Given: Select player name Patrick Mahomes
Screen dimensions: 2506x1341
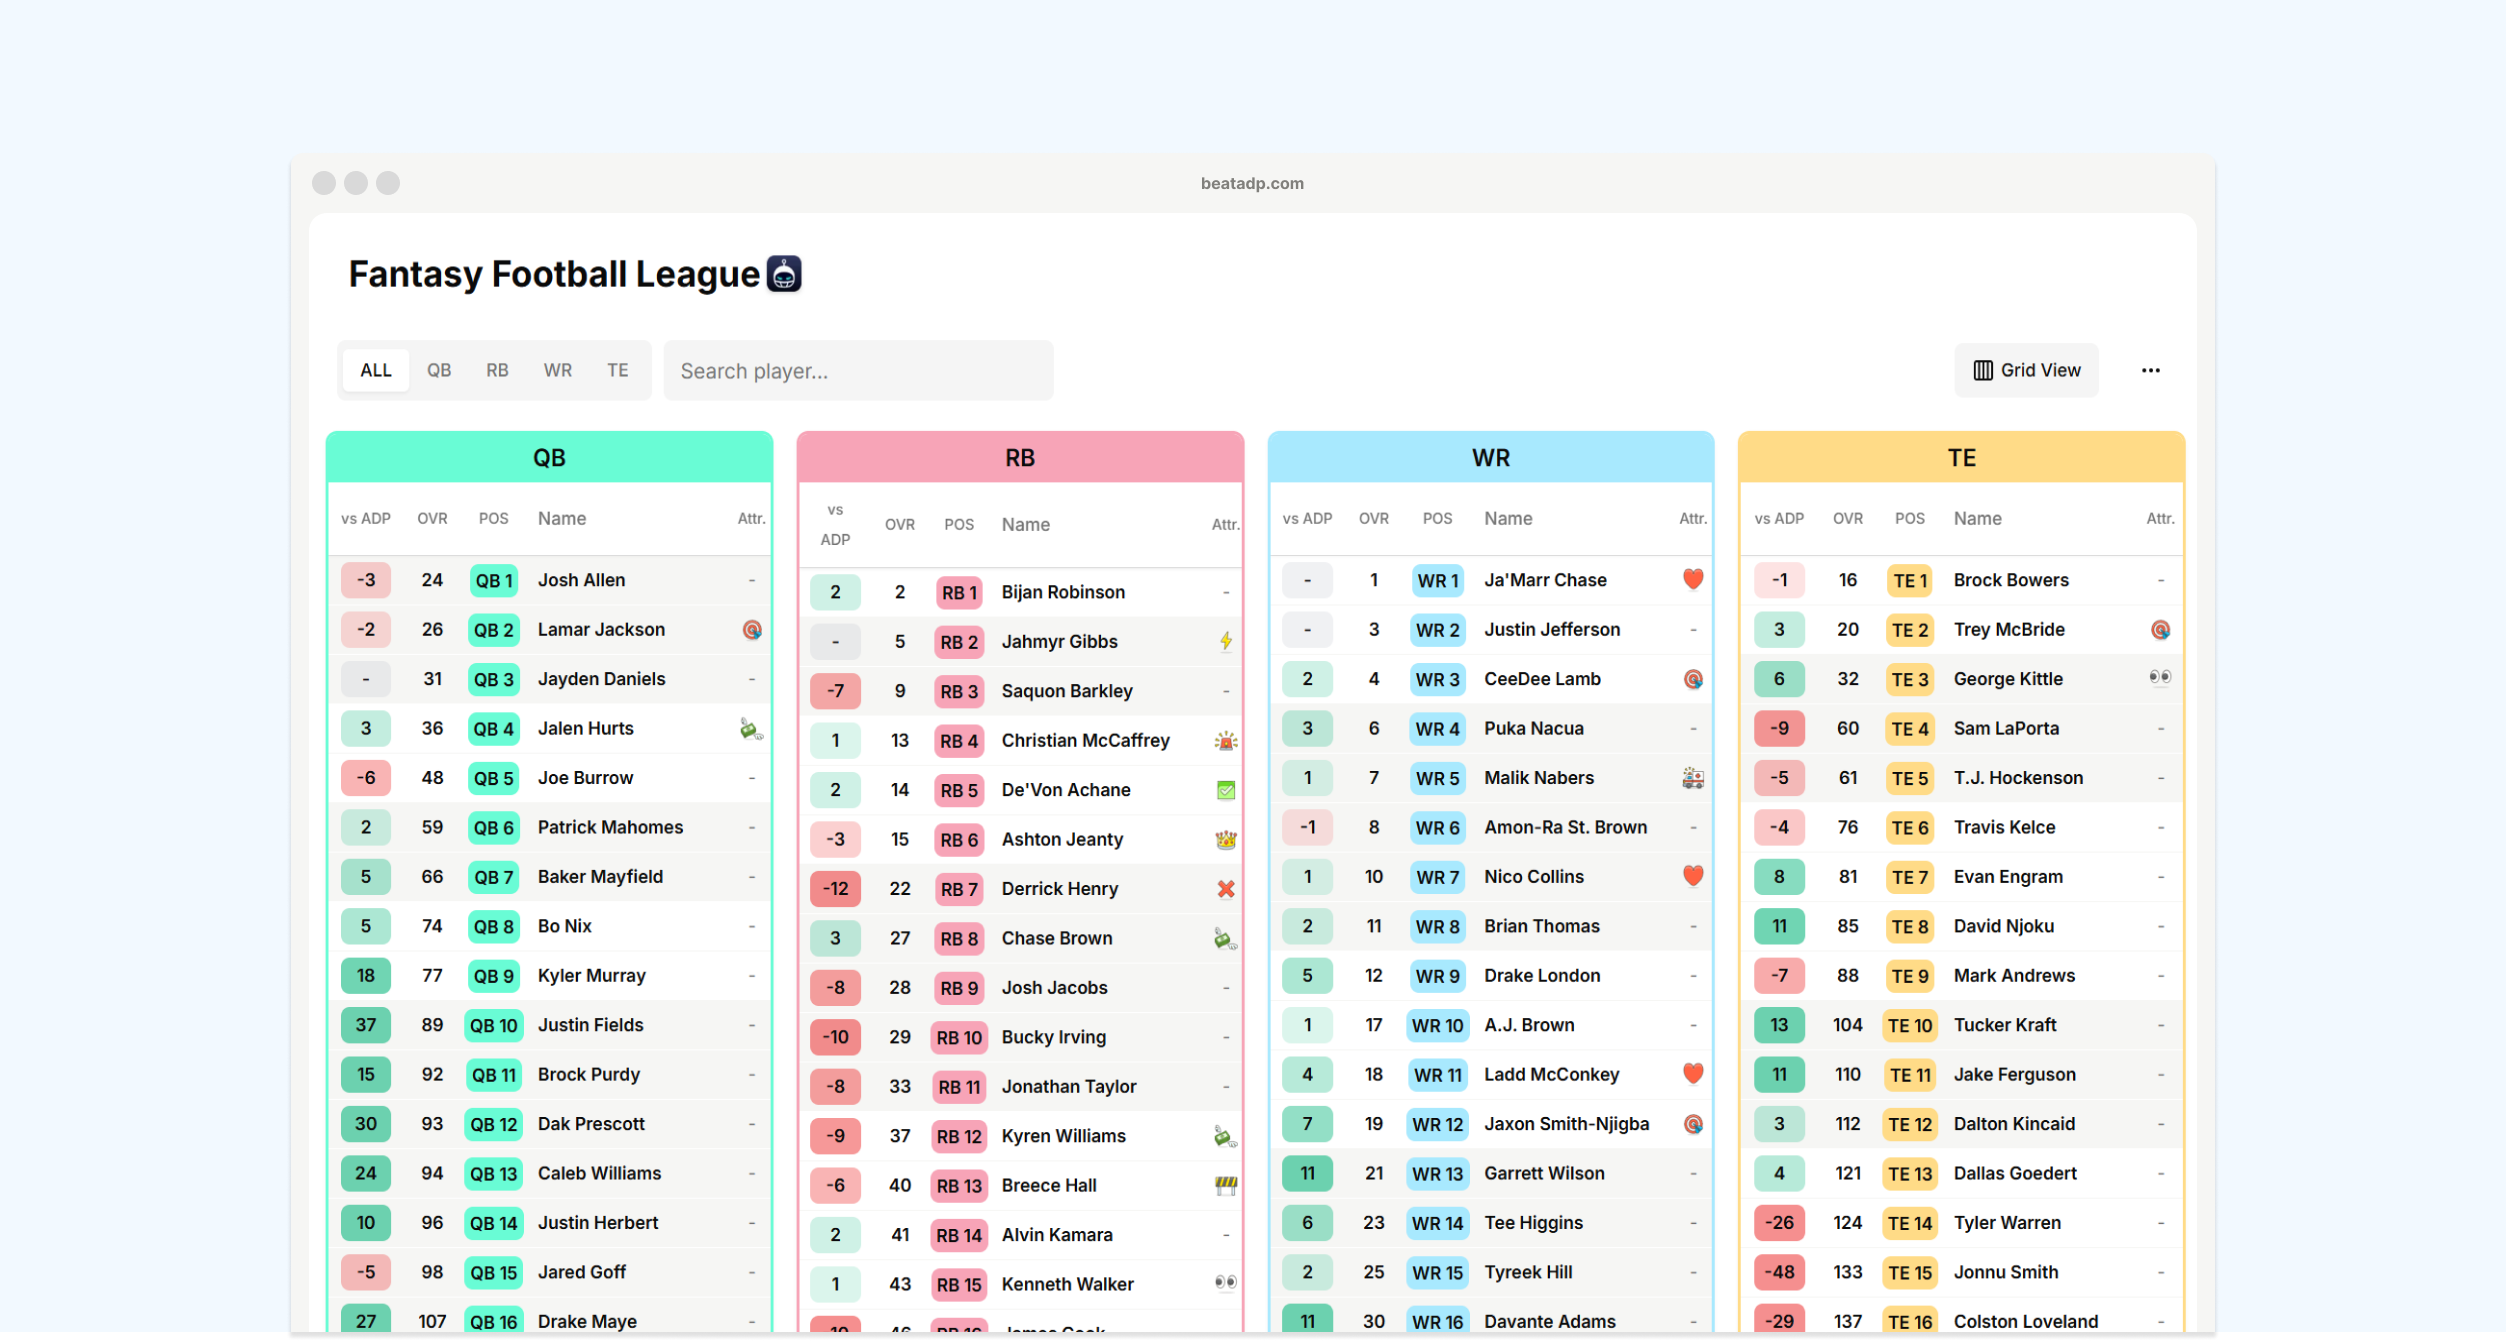Looking at the screenshot, I should [610, 828].
